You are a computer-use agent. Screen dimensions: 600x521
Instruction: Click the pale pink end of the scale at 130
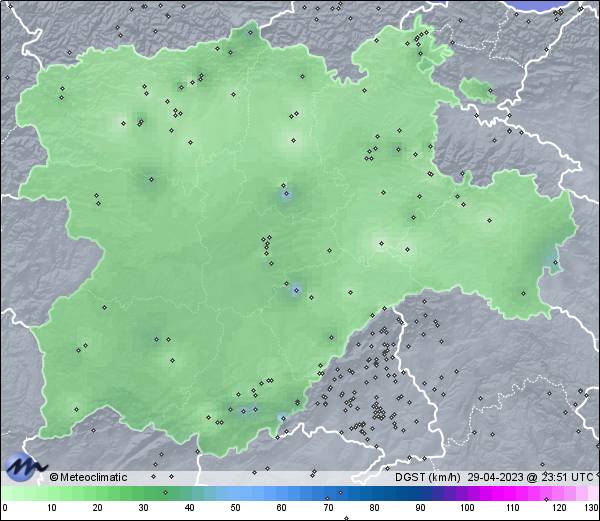tap(591, 494)
